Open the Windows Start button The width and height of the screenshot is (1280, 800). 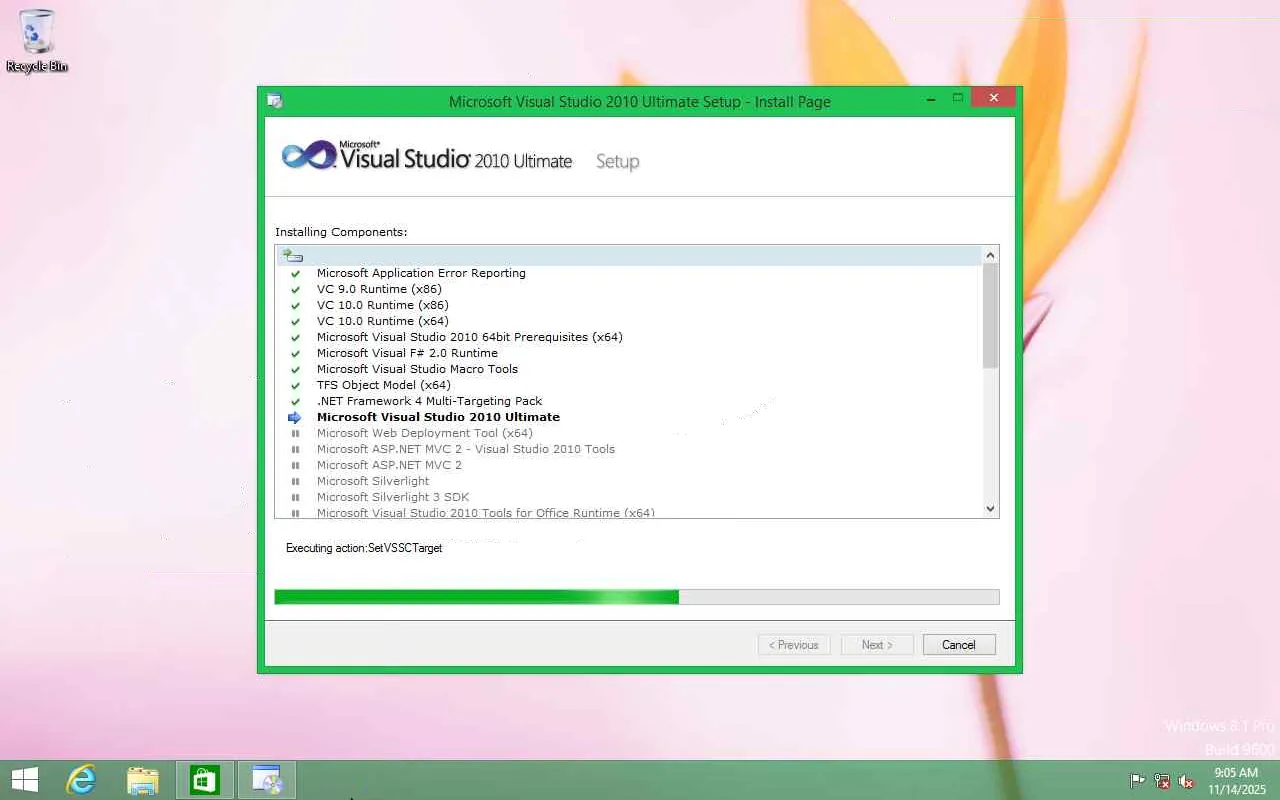click(x=25, y=780)
